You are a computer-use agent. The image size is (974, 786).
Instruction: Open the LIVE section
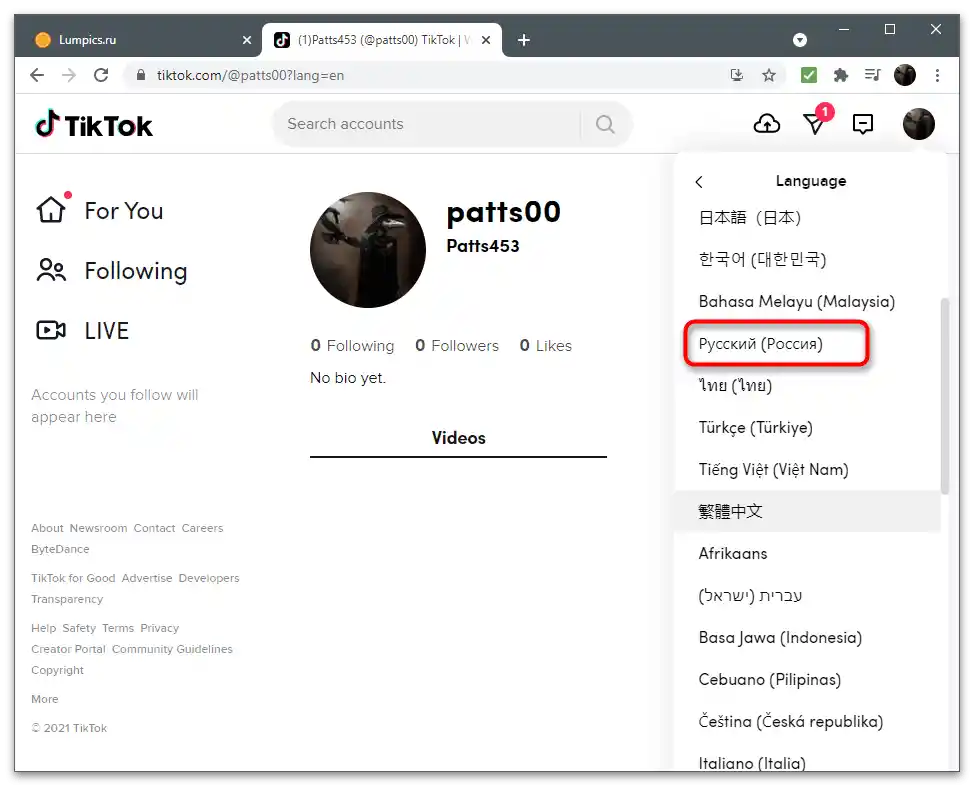(83, 331)
